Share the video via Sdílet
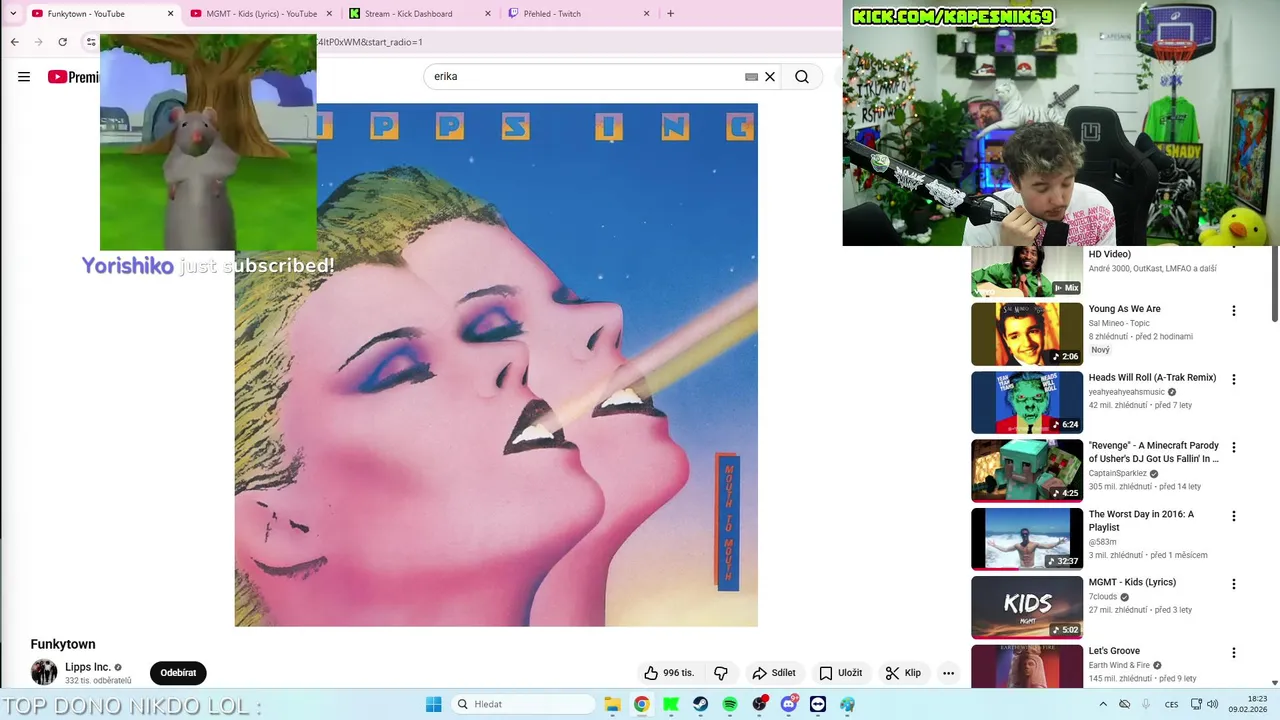 pos(774,673)
